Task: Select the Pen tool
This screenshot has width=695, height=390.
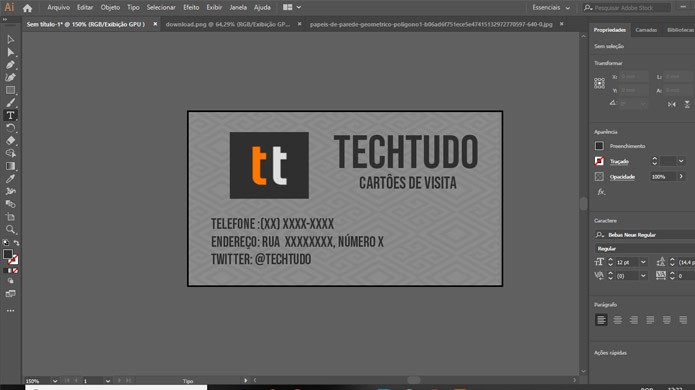Action: point(10,65)
